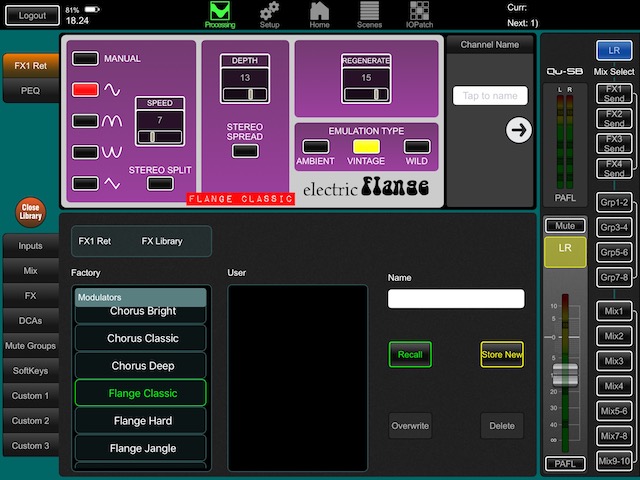Select Mix4

tap(614, 386)
